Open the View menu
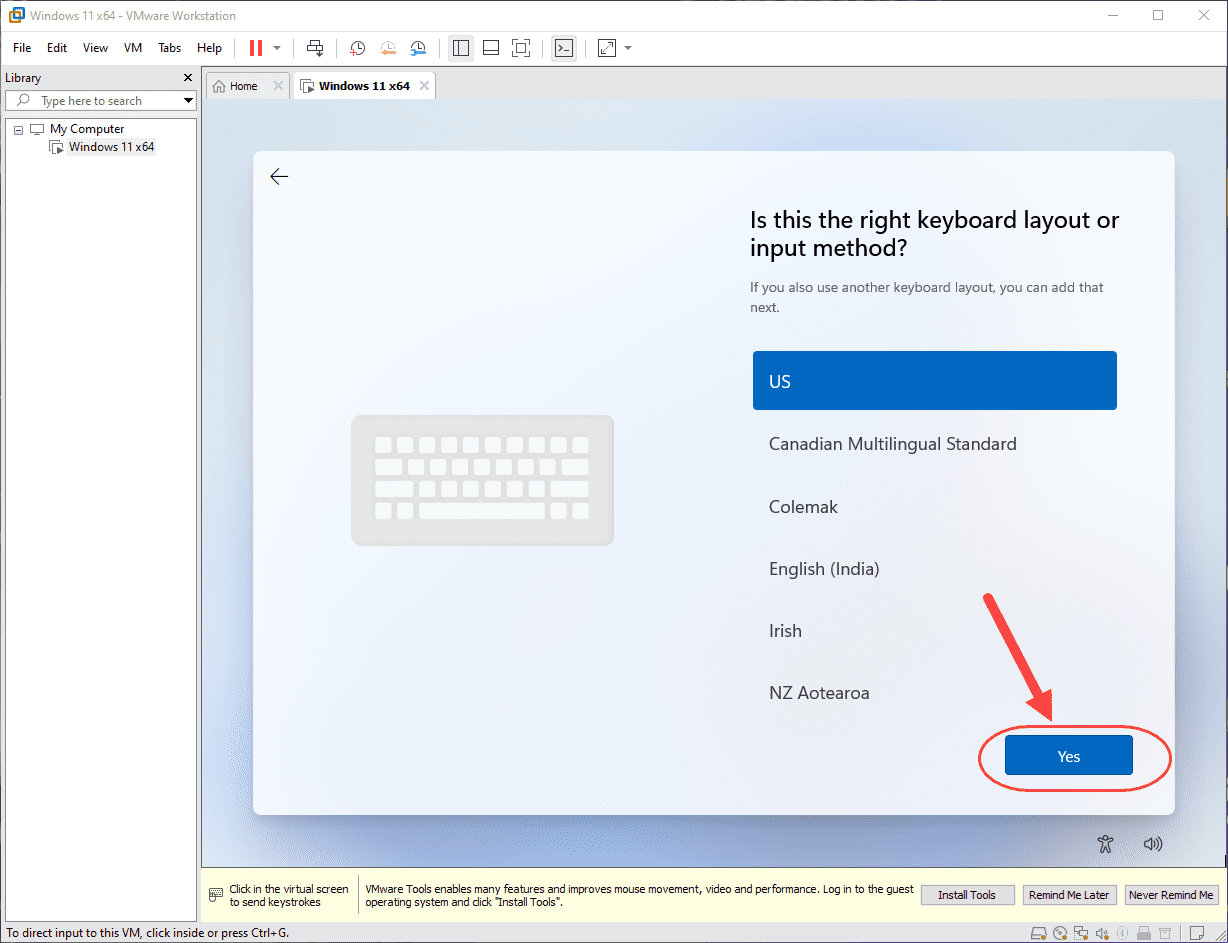Screen dimensions: 1228x943 (x=95, y=48)
